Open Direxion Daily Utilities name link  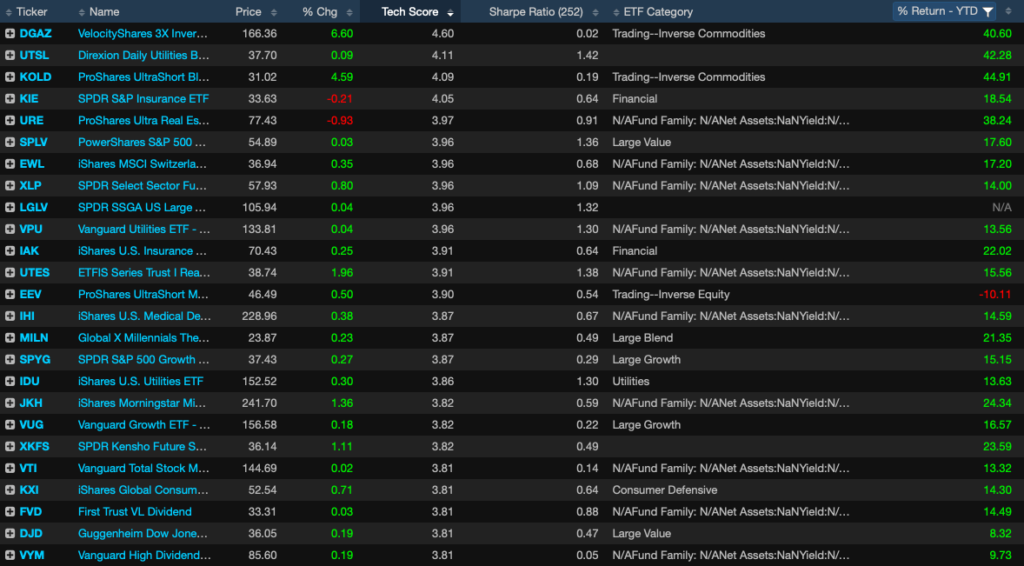pyautogui.click(x=144, y=55)
